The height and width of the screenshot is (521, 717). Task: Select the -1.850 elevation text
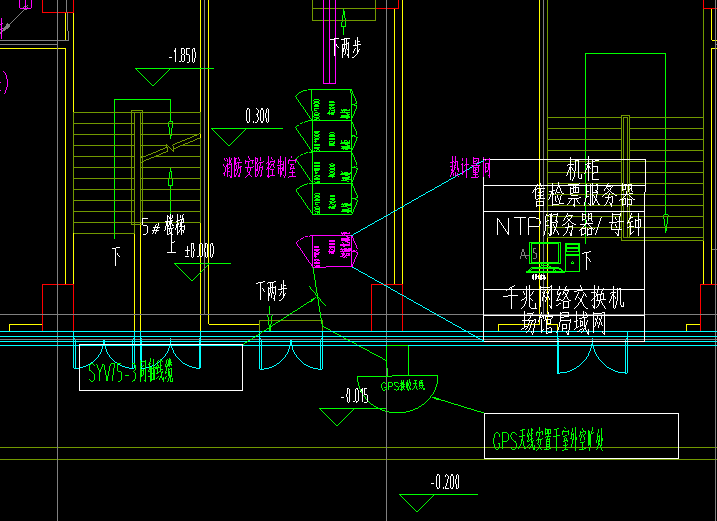(182, 56)
